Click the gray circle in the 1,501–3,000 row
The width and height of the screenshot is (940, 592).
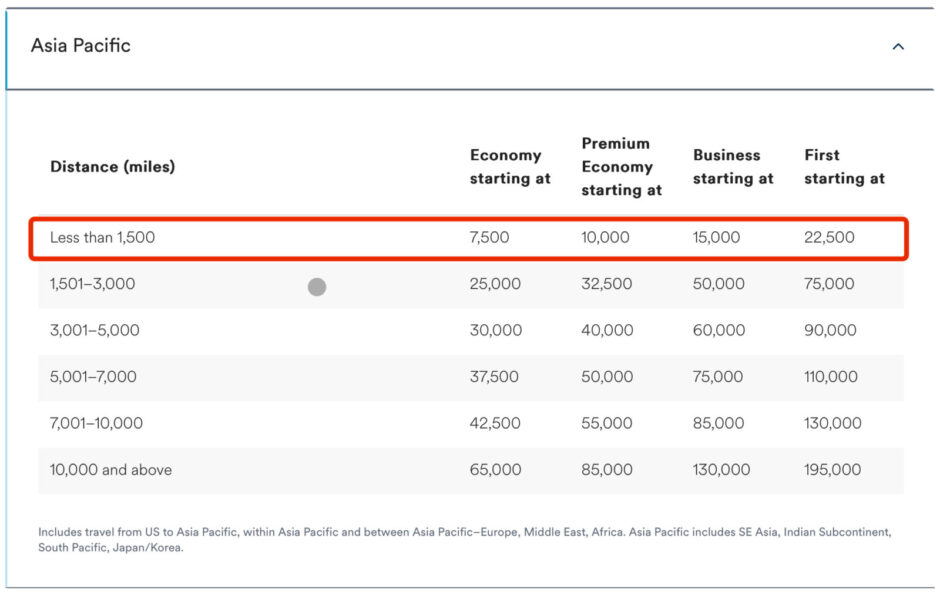317,287
